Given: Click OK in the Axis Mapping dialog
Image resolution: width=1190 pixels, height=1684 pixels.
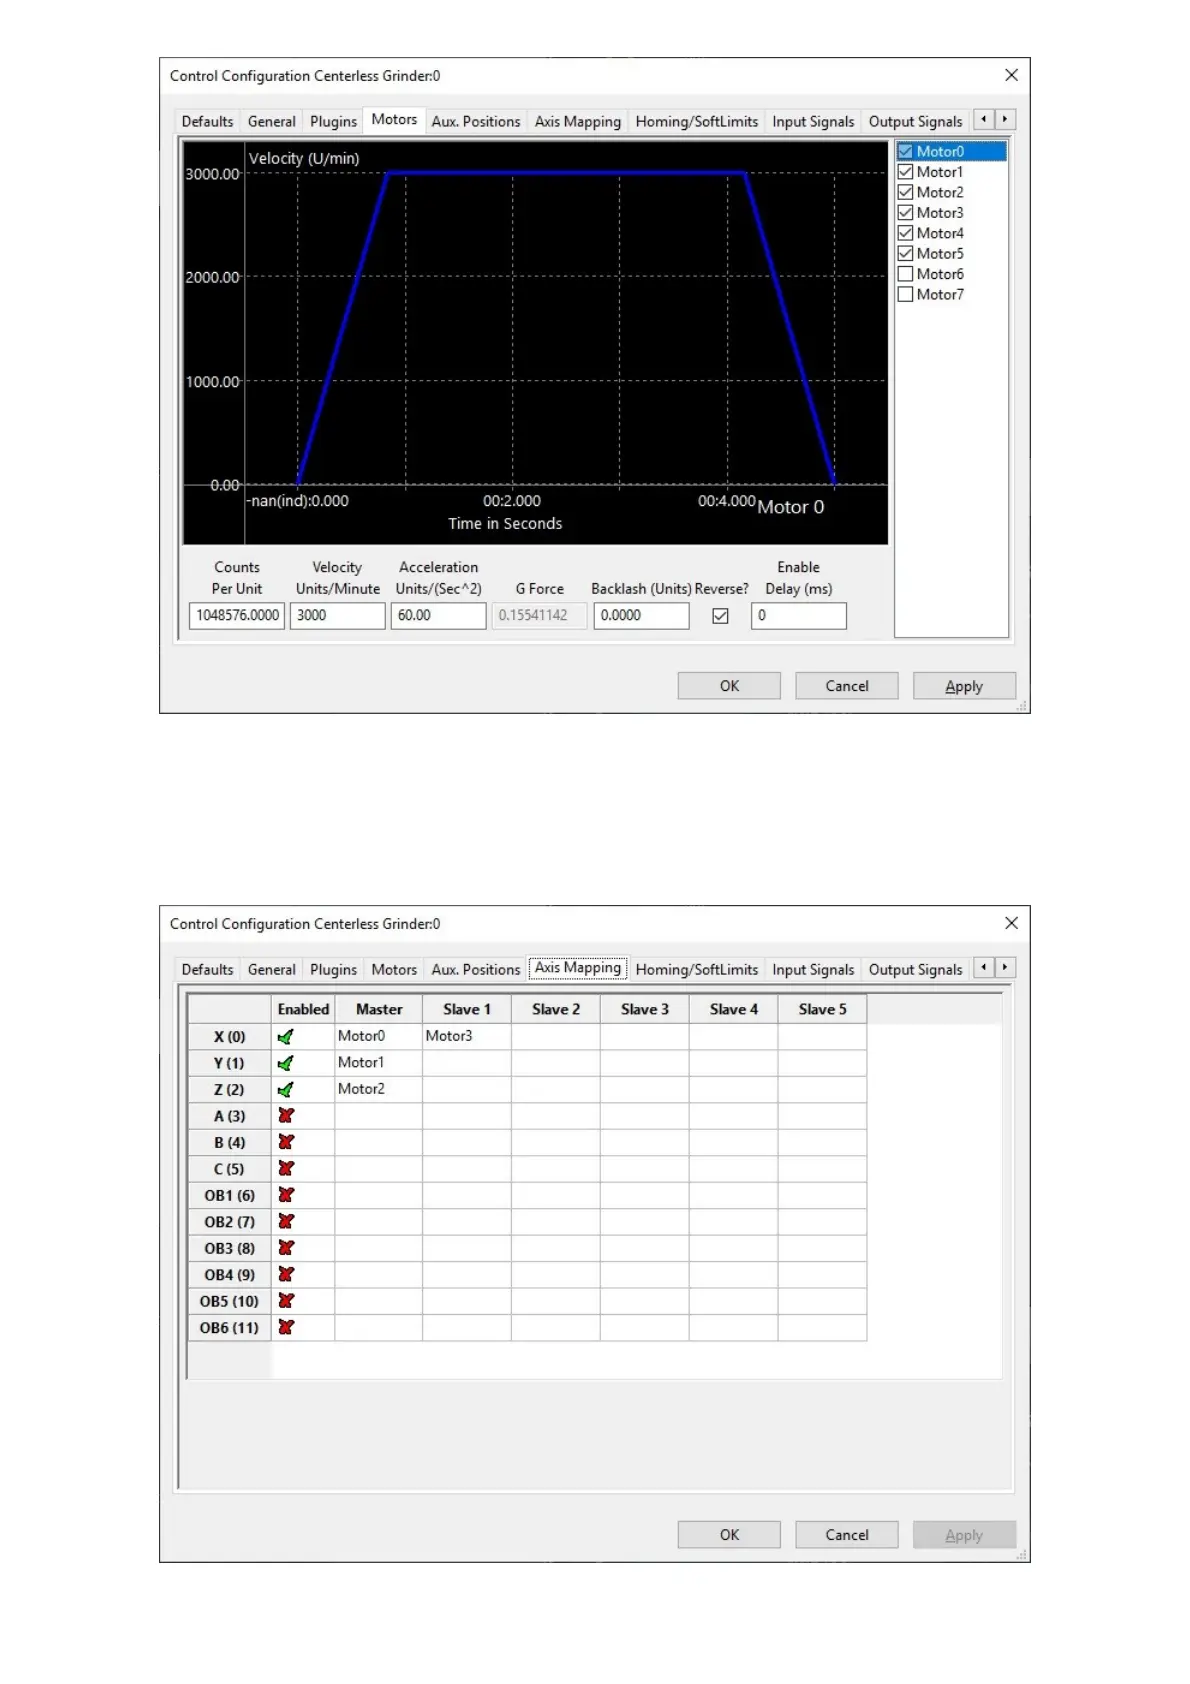Looking at the screenshot, I should point(729,1535).
